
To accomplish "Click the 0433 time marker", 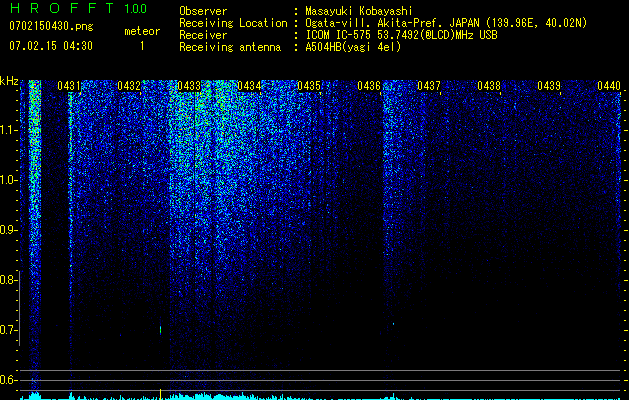I will pyautogui.click(x=189, y=86).
